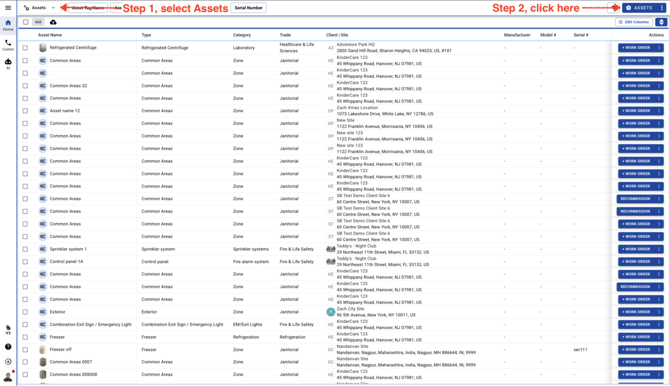Click the Teddy's Night Club image in Sprinkler row
Image resolution: width=670 pixels, height=386 pixels.
[330, 249]
